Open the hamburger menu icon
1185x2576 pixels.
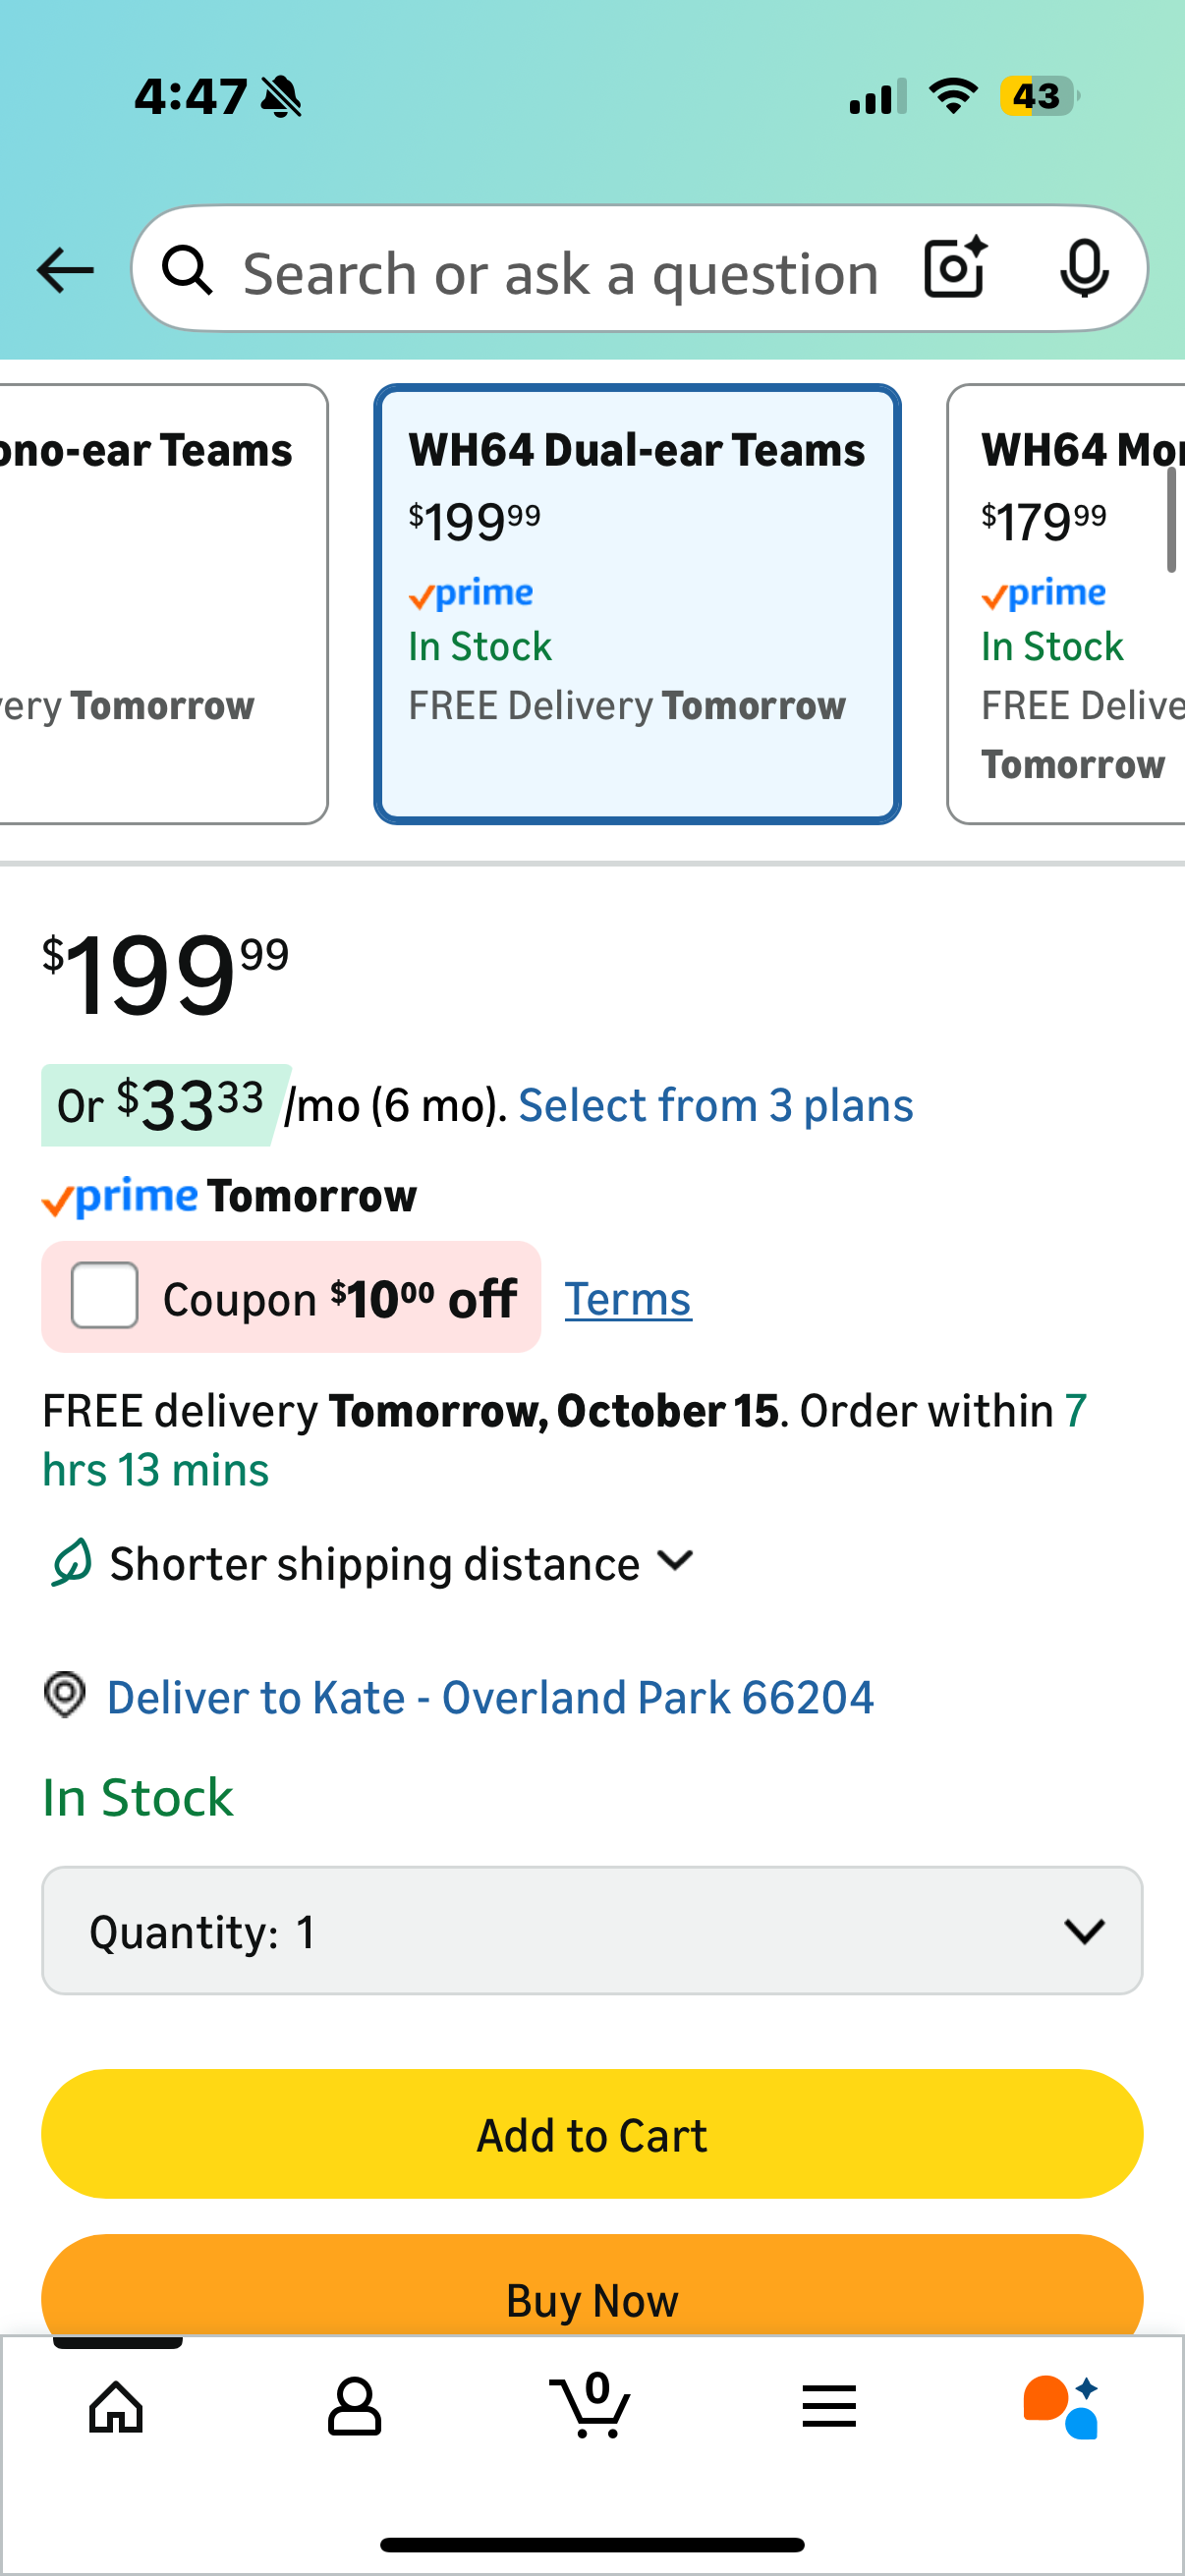coord(829,2406)
